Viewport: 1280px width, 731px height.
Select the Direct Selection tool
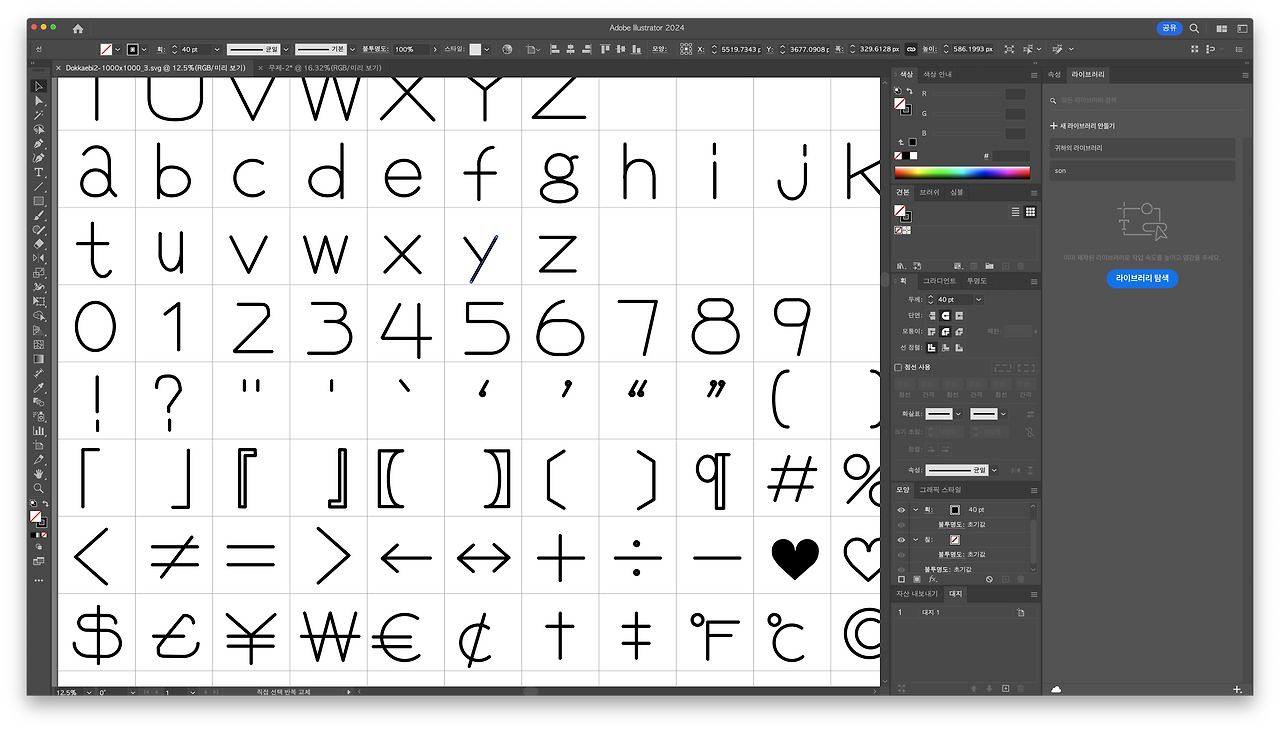point(39,101)
